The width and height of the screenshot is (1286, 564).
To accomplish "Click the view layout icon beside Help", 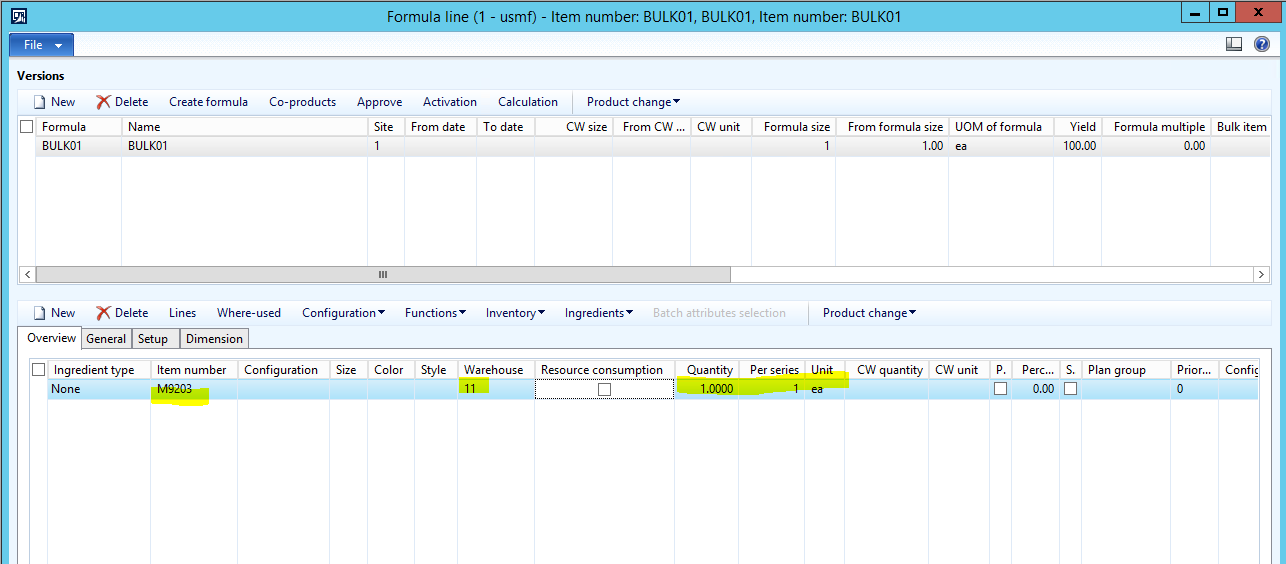I will click(1234, 44).
